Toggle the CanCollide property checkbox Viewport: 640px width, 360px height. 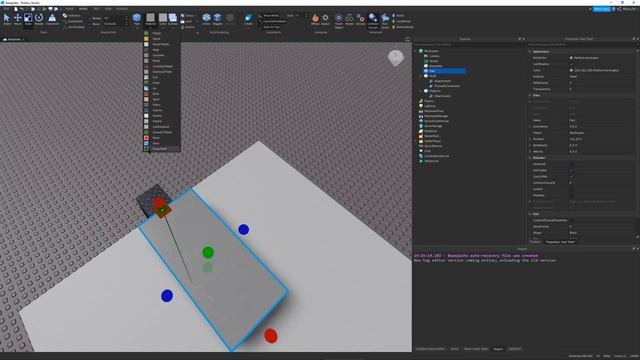pos(571,176)
